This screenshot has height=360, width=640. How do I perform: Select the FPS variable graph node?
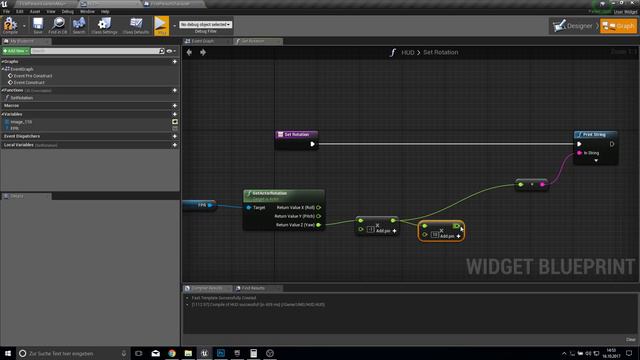pos(199,205)
